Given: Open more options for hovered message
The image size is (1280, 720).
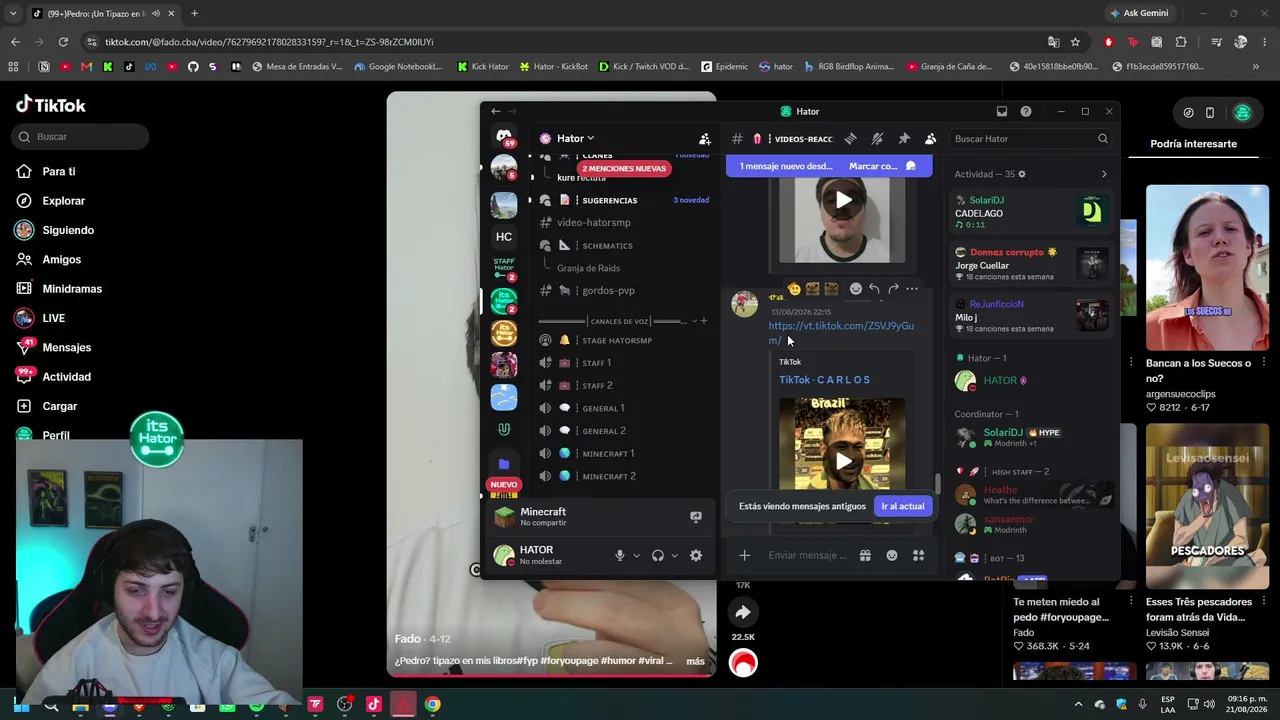Looking at the screenshot, I should 912,289.
